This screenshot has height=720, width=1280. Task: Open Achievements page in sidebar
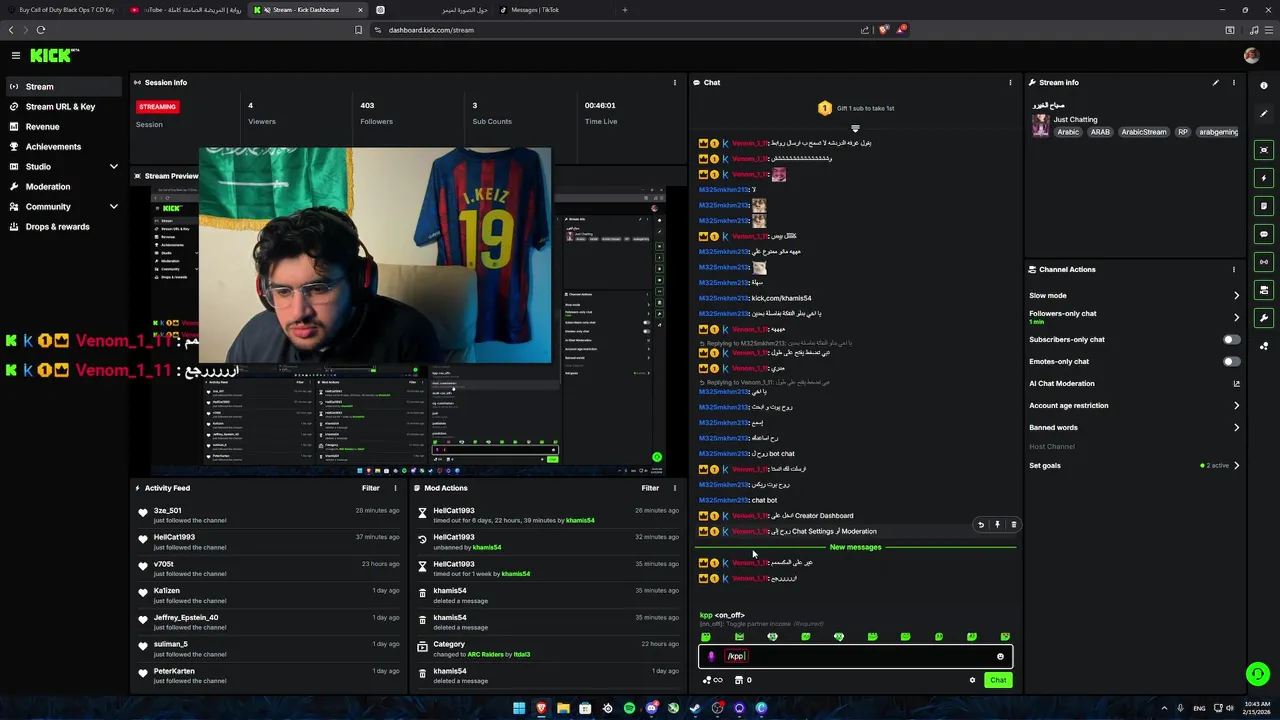[65, 147]
